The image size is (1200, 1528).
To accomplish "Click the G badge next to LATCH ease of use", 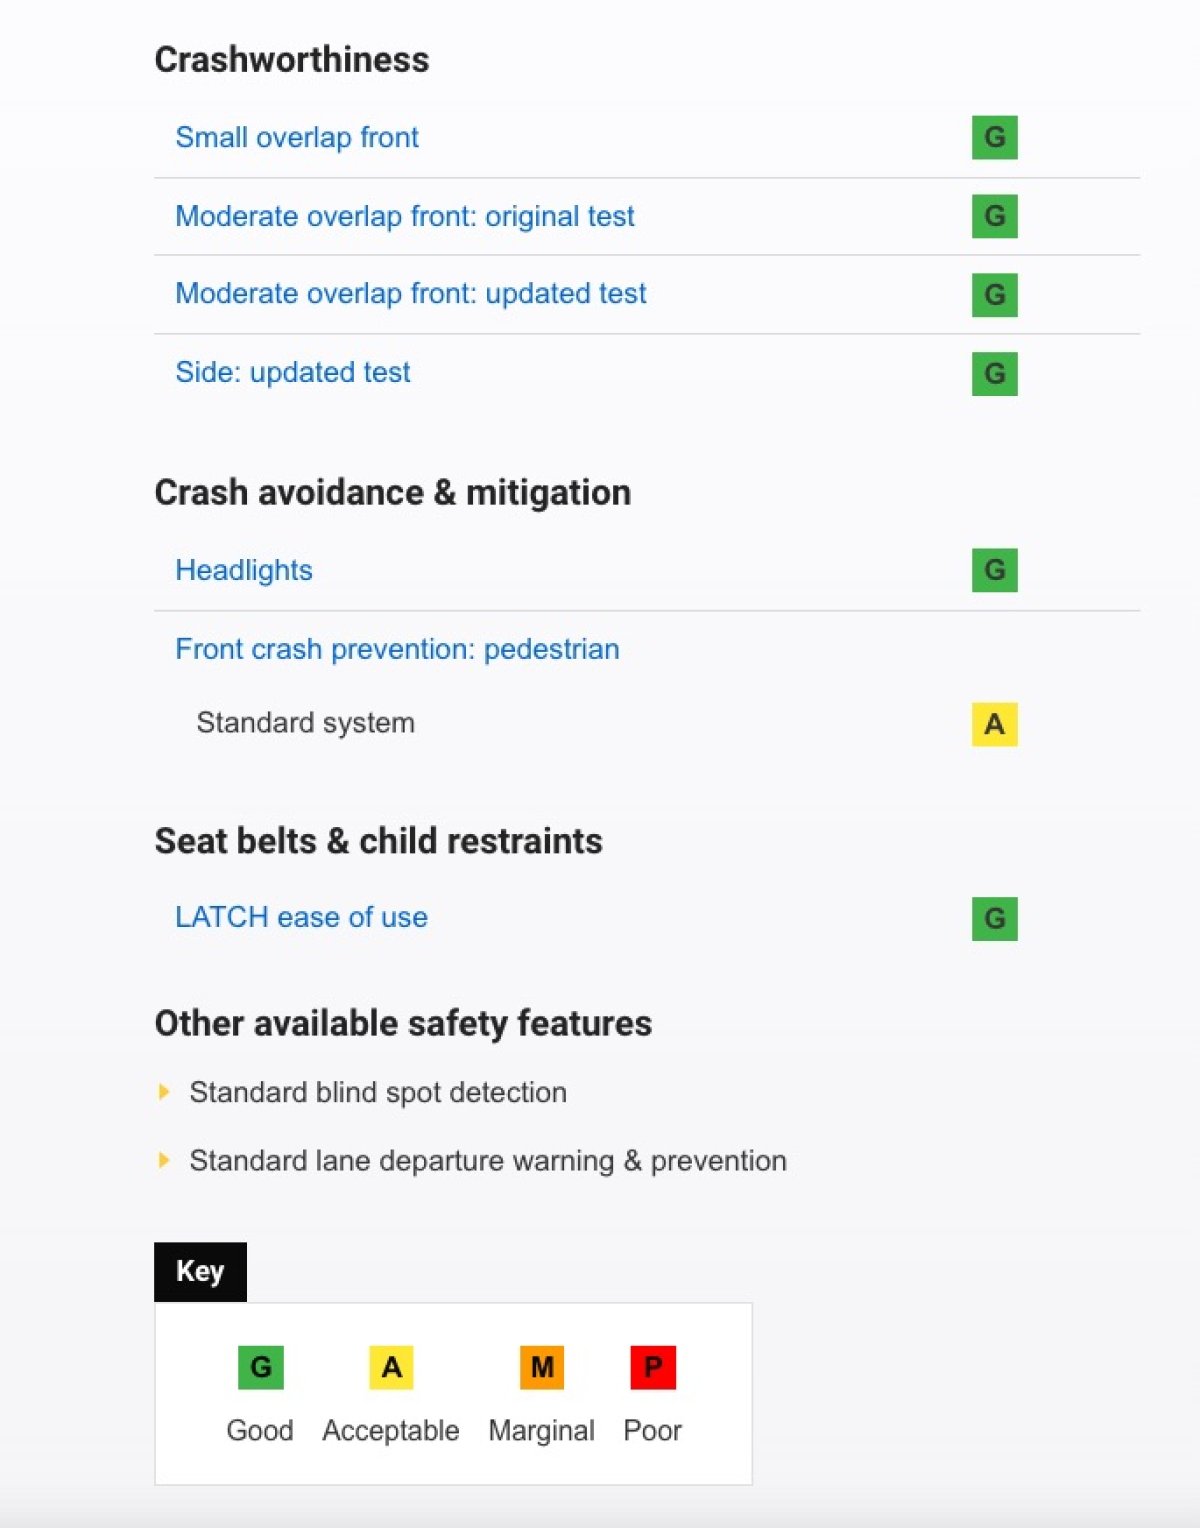I will pos(994,918).
